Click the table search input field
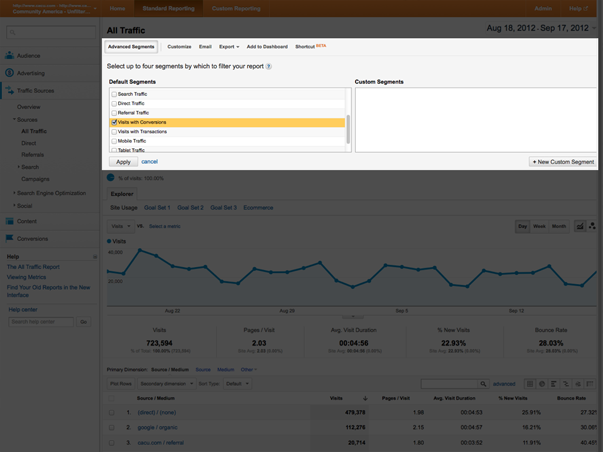Image resolution: width=603 pixels, height=452 pixels. click(450, 384)
